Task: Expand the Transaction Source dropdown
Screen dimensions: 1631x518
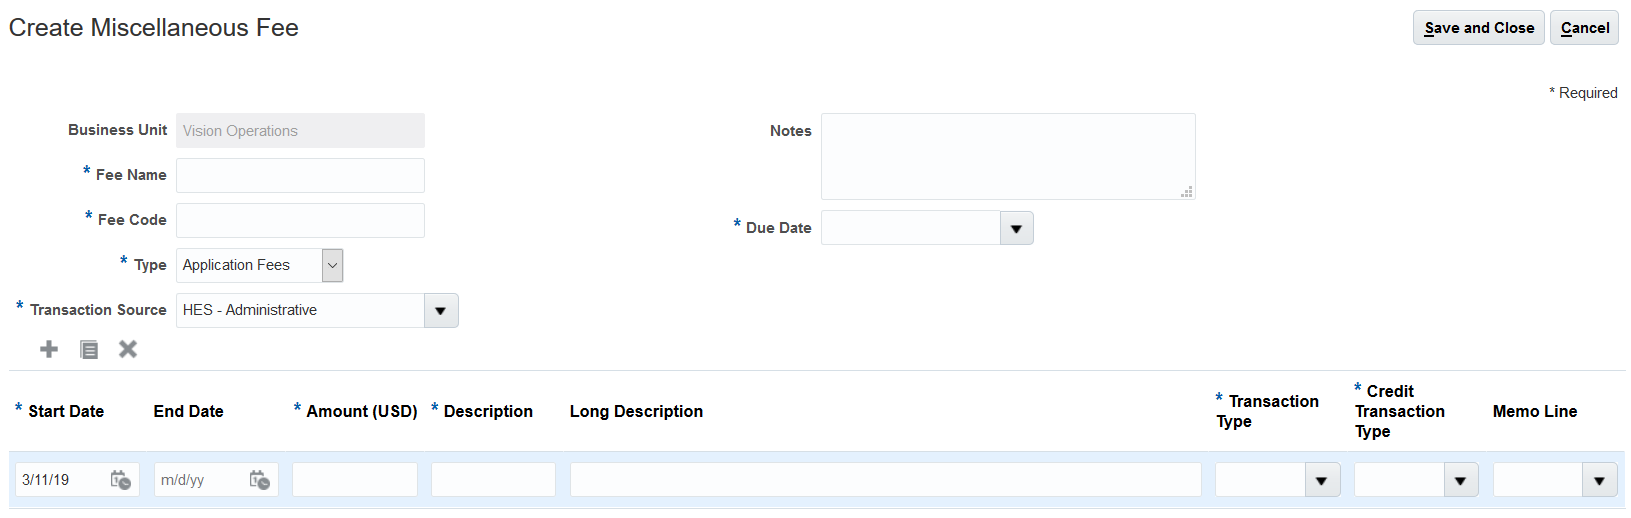Action: (441, 311)
